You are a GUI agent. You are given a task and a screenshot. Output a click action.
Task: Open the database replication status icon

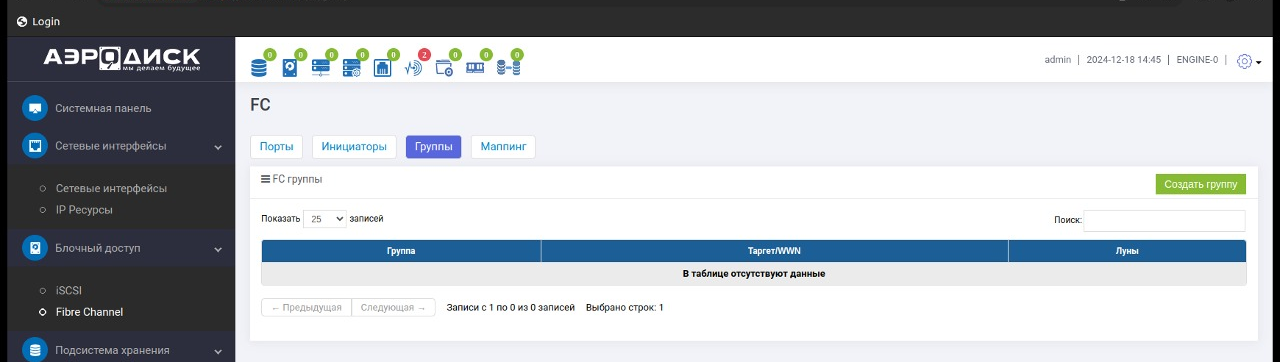coord(507,68)
